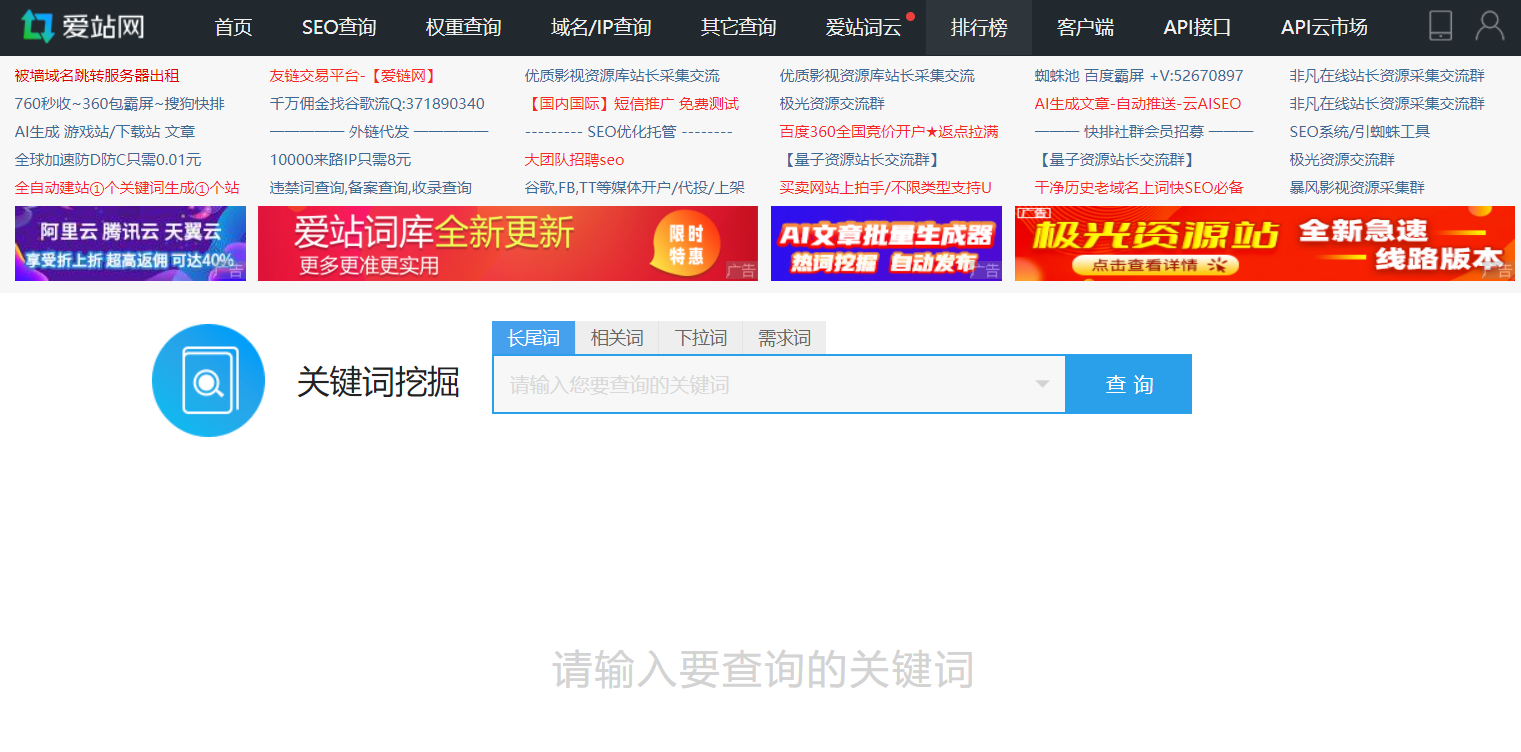Open the 爱站词库全新更新 banner
This screenshot has width=1521, height=752.
coord(508,243)
